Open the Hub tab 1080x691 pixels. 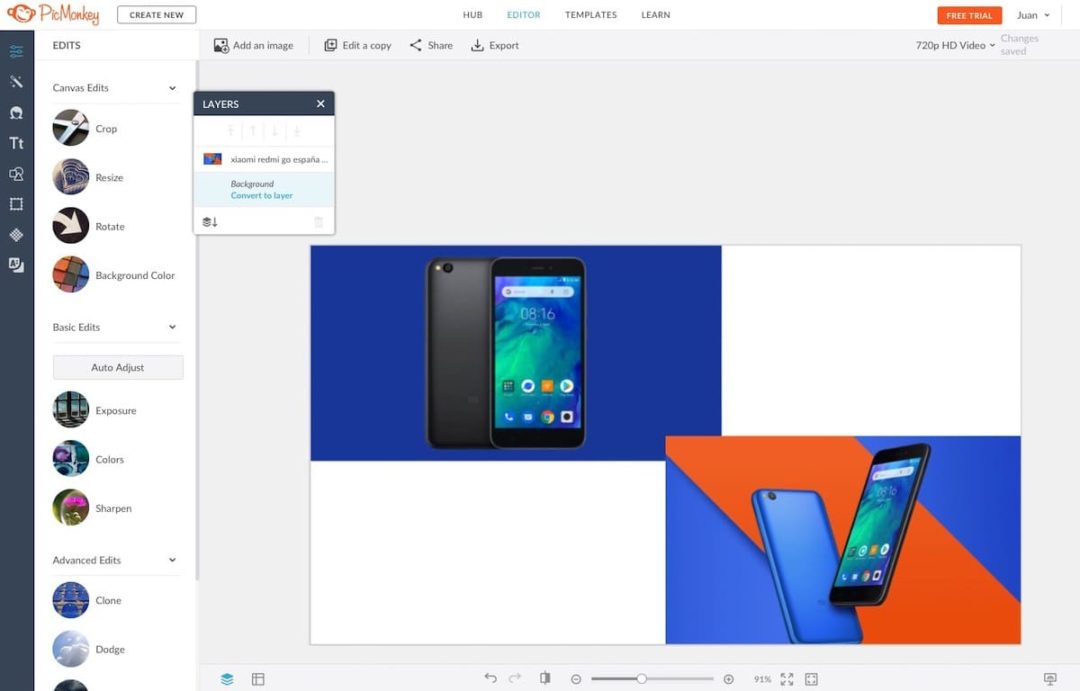[x=472, y=15]
